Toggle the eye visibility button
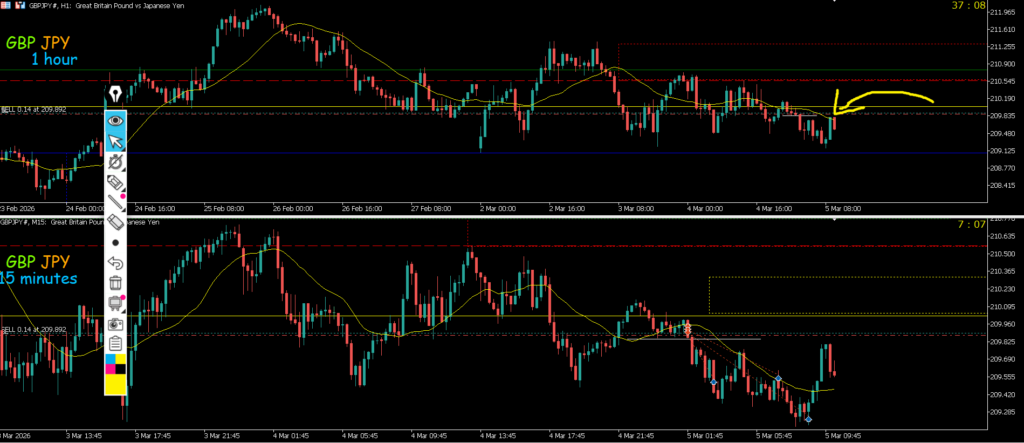The height and width of the screenshot is (443, 1024). point(116,119)
